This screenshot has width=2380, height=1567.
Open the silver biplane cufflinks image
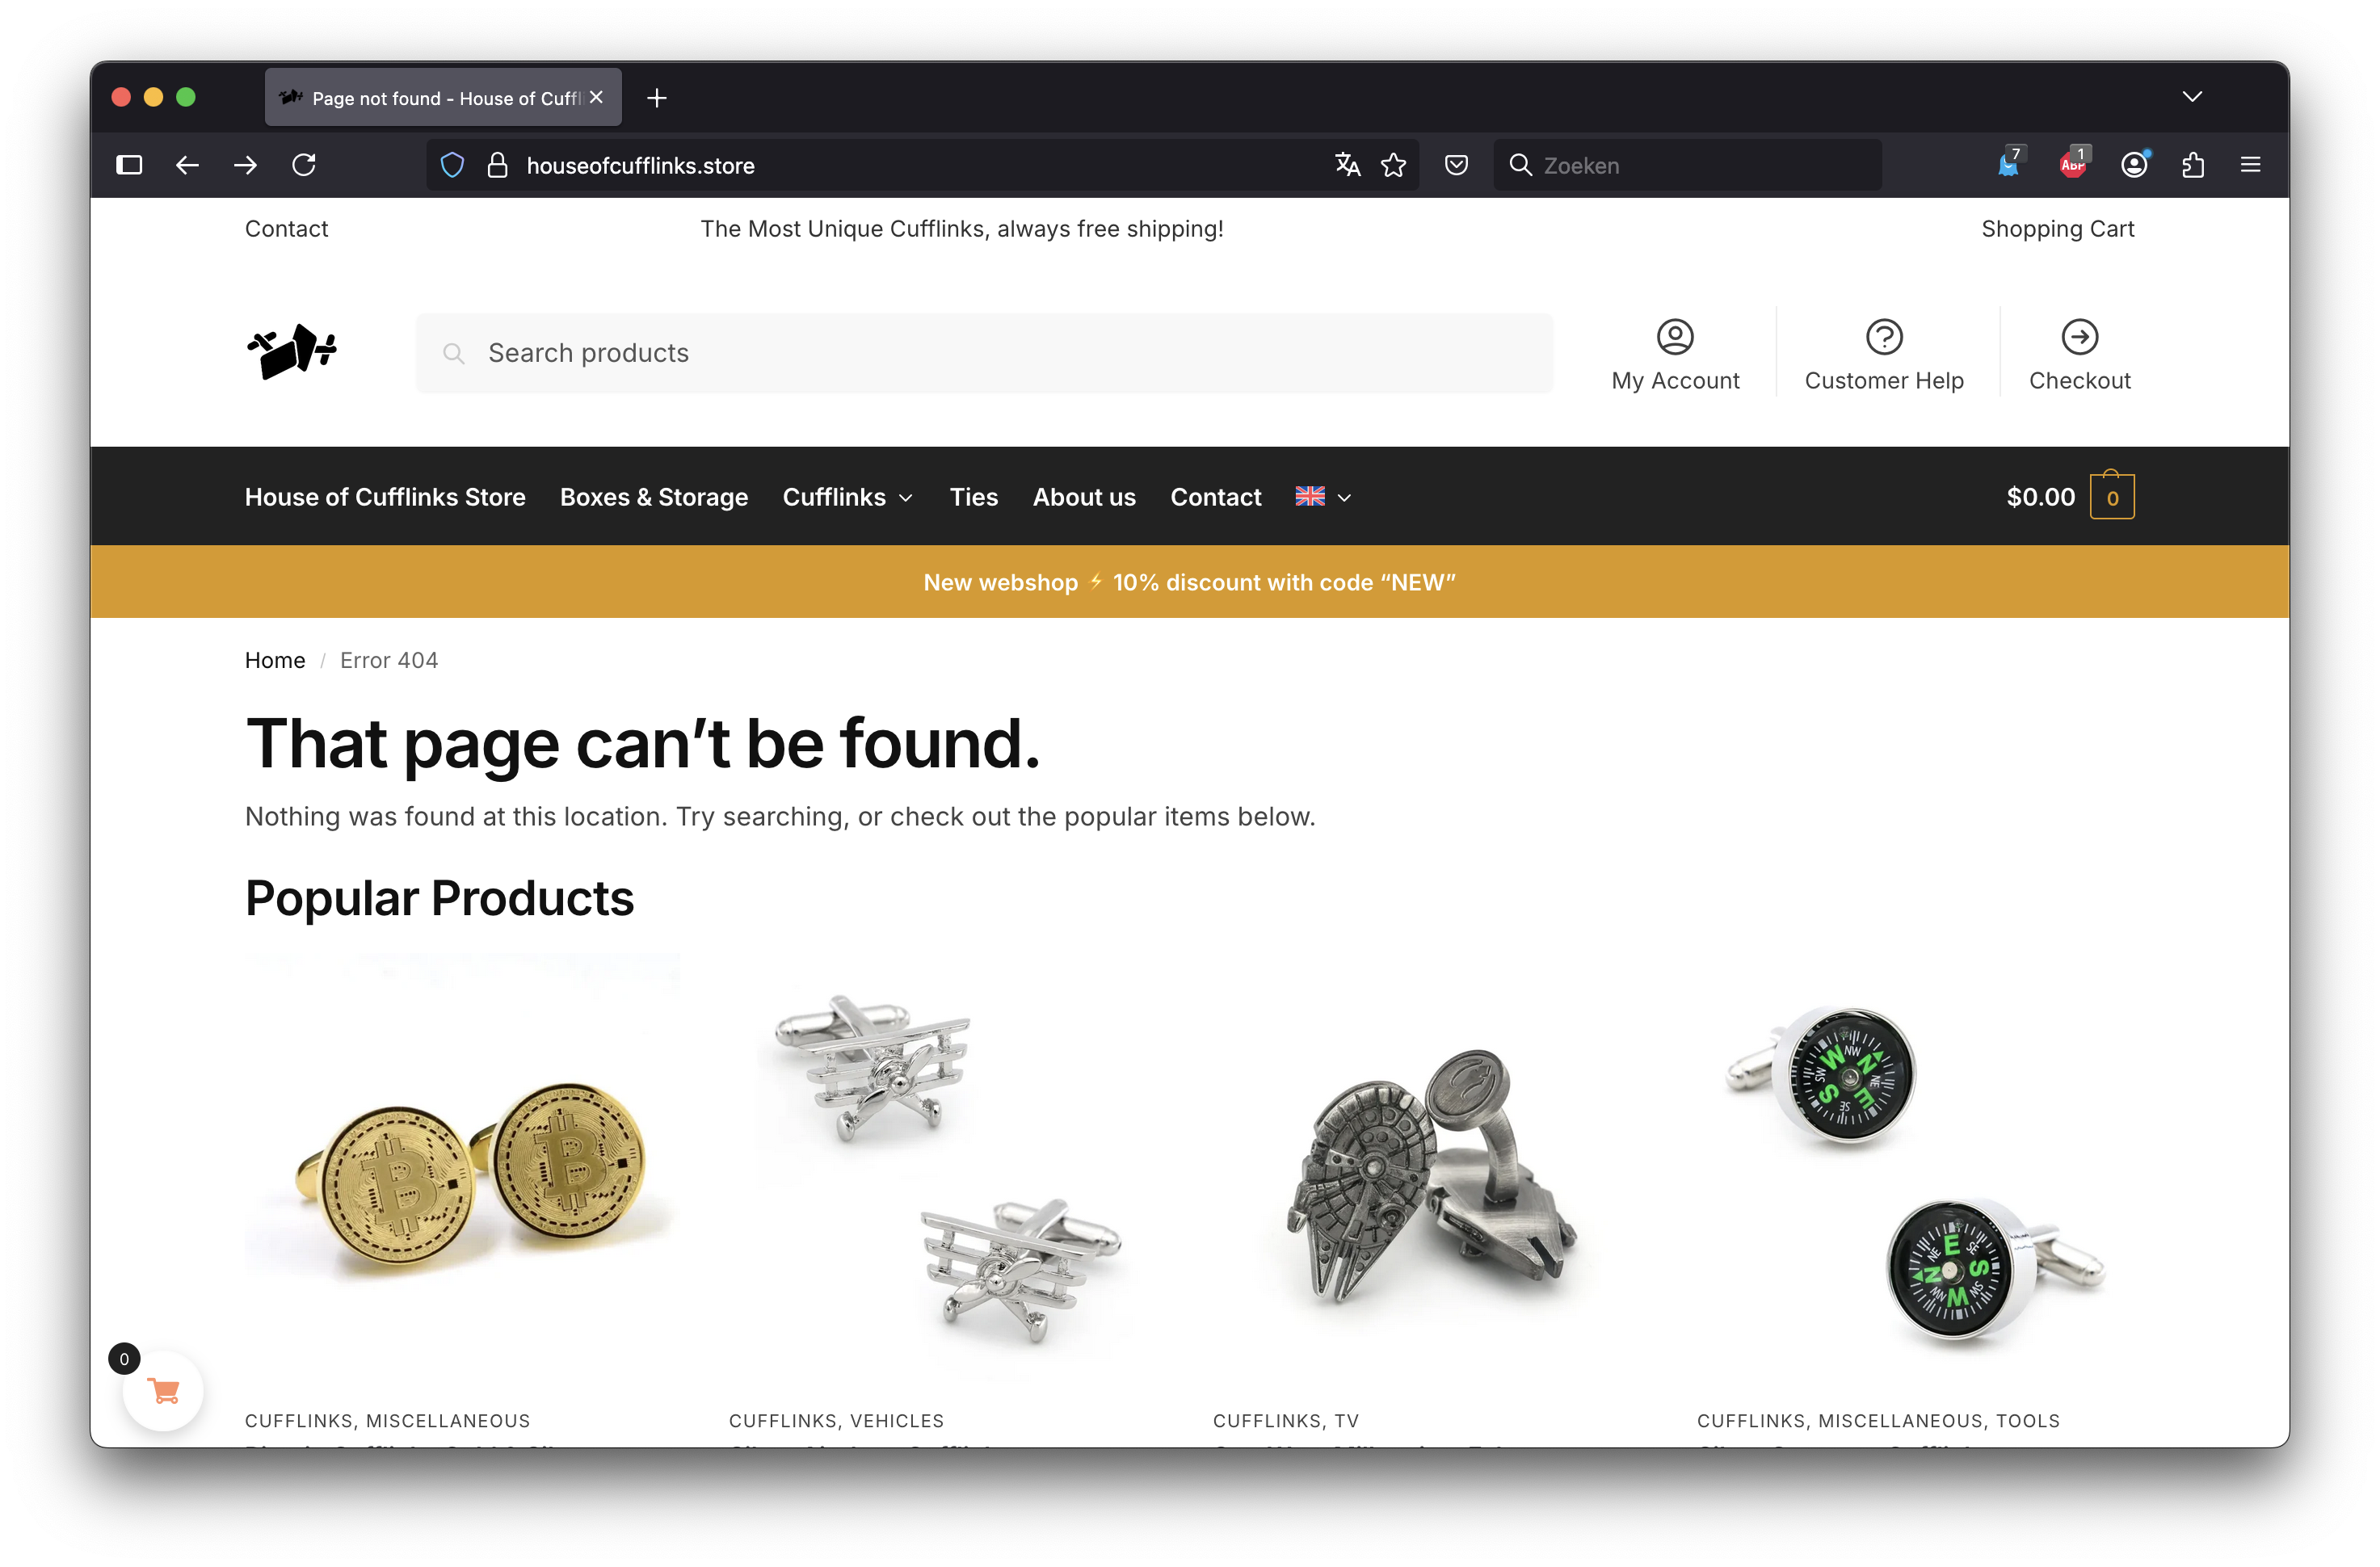(946, 1170)
